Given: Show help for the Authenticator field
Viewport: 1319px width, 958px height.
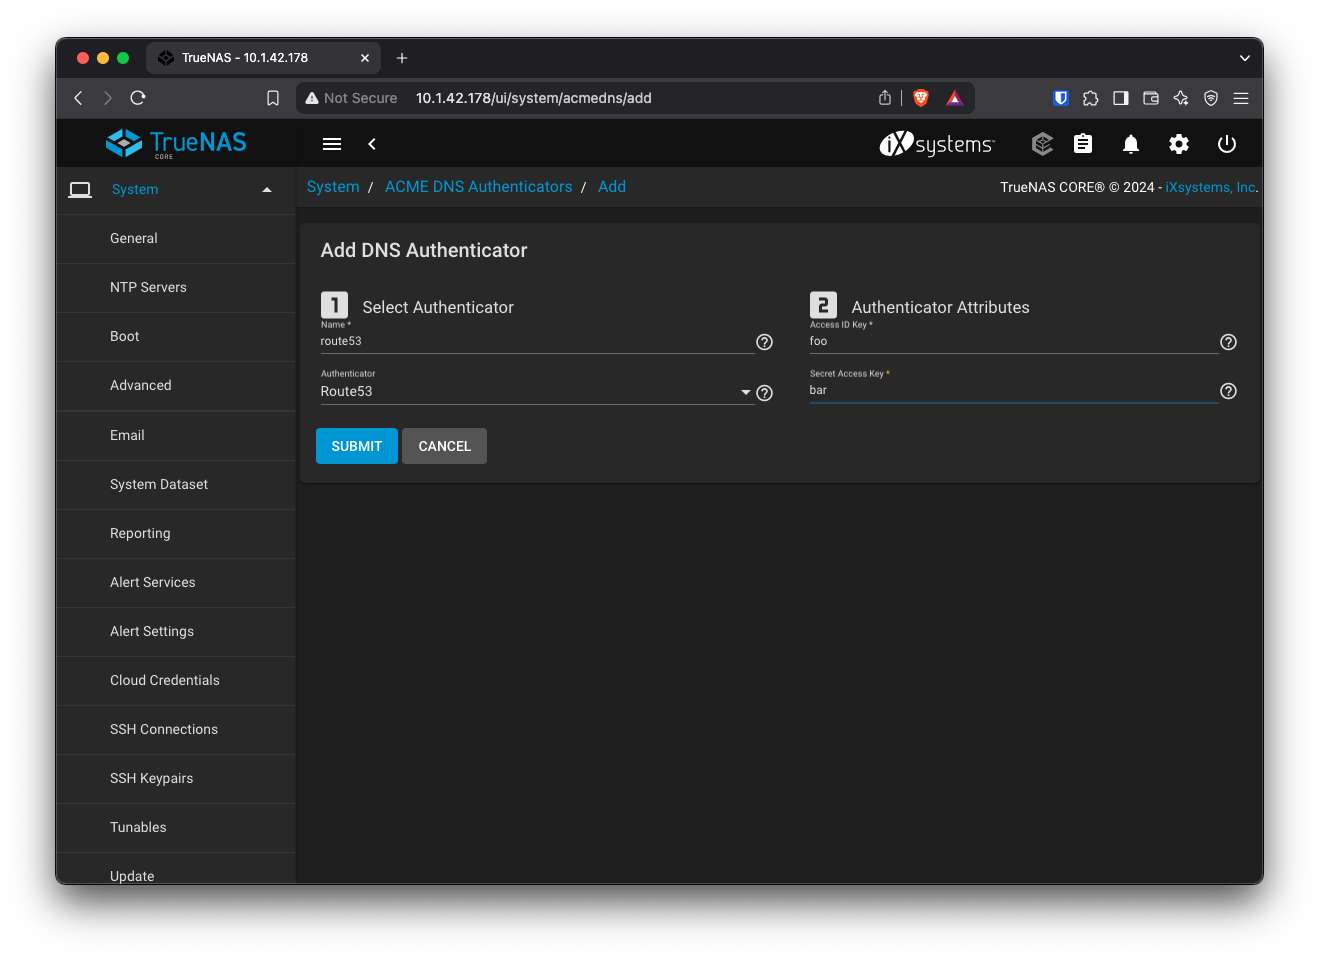Looking at the screenshot, I should pos(765,393).
